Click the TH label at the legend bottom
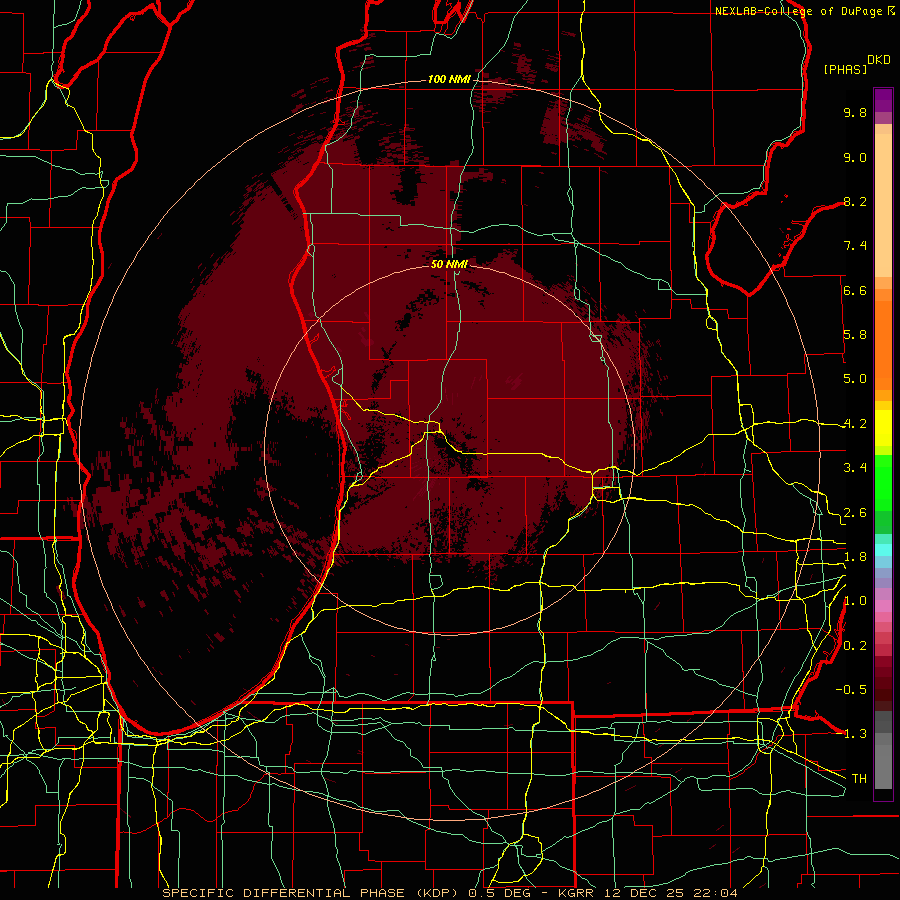Image resolution: width=900 pixels, height=900 pixels. coord(859,778)
